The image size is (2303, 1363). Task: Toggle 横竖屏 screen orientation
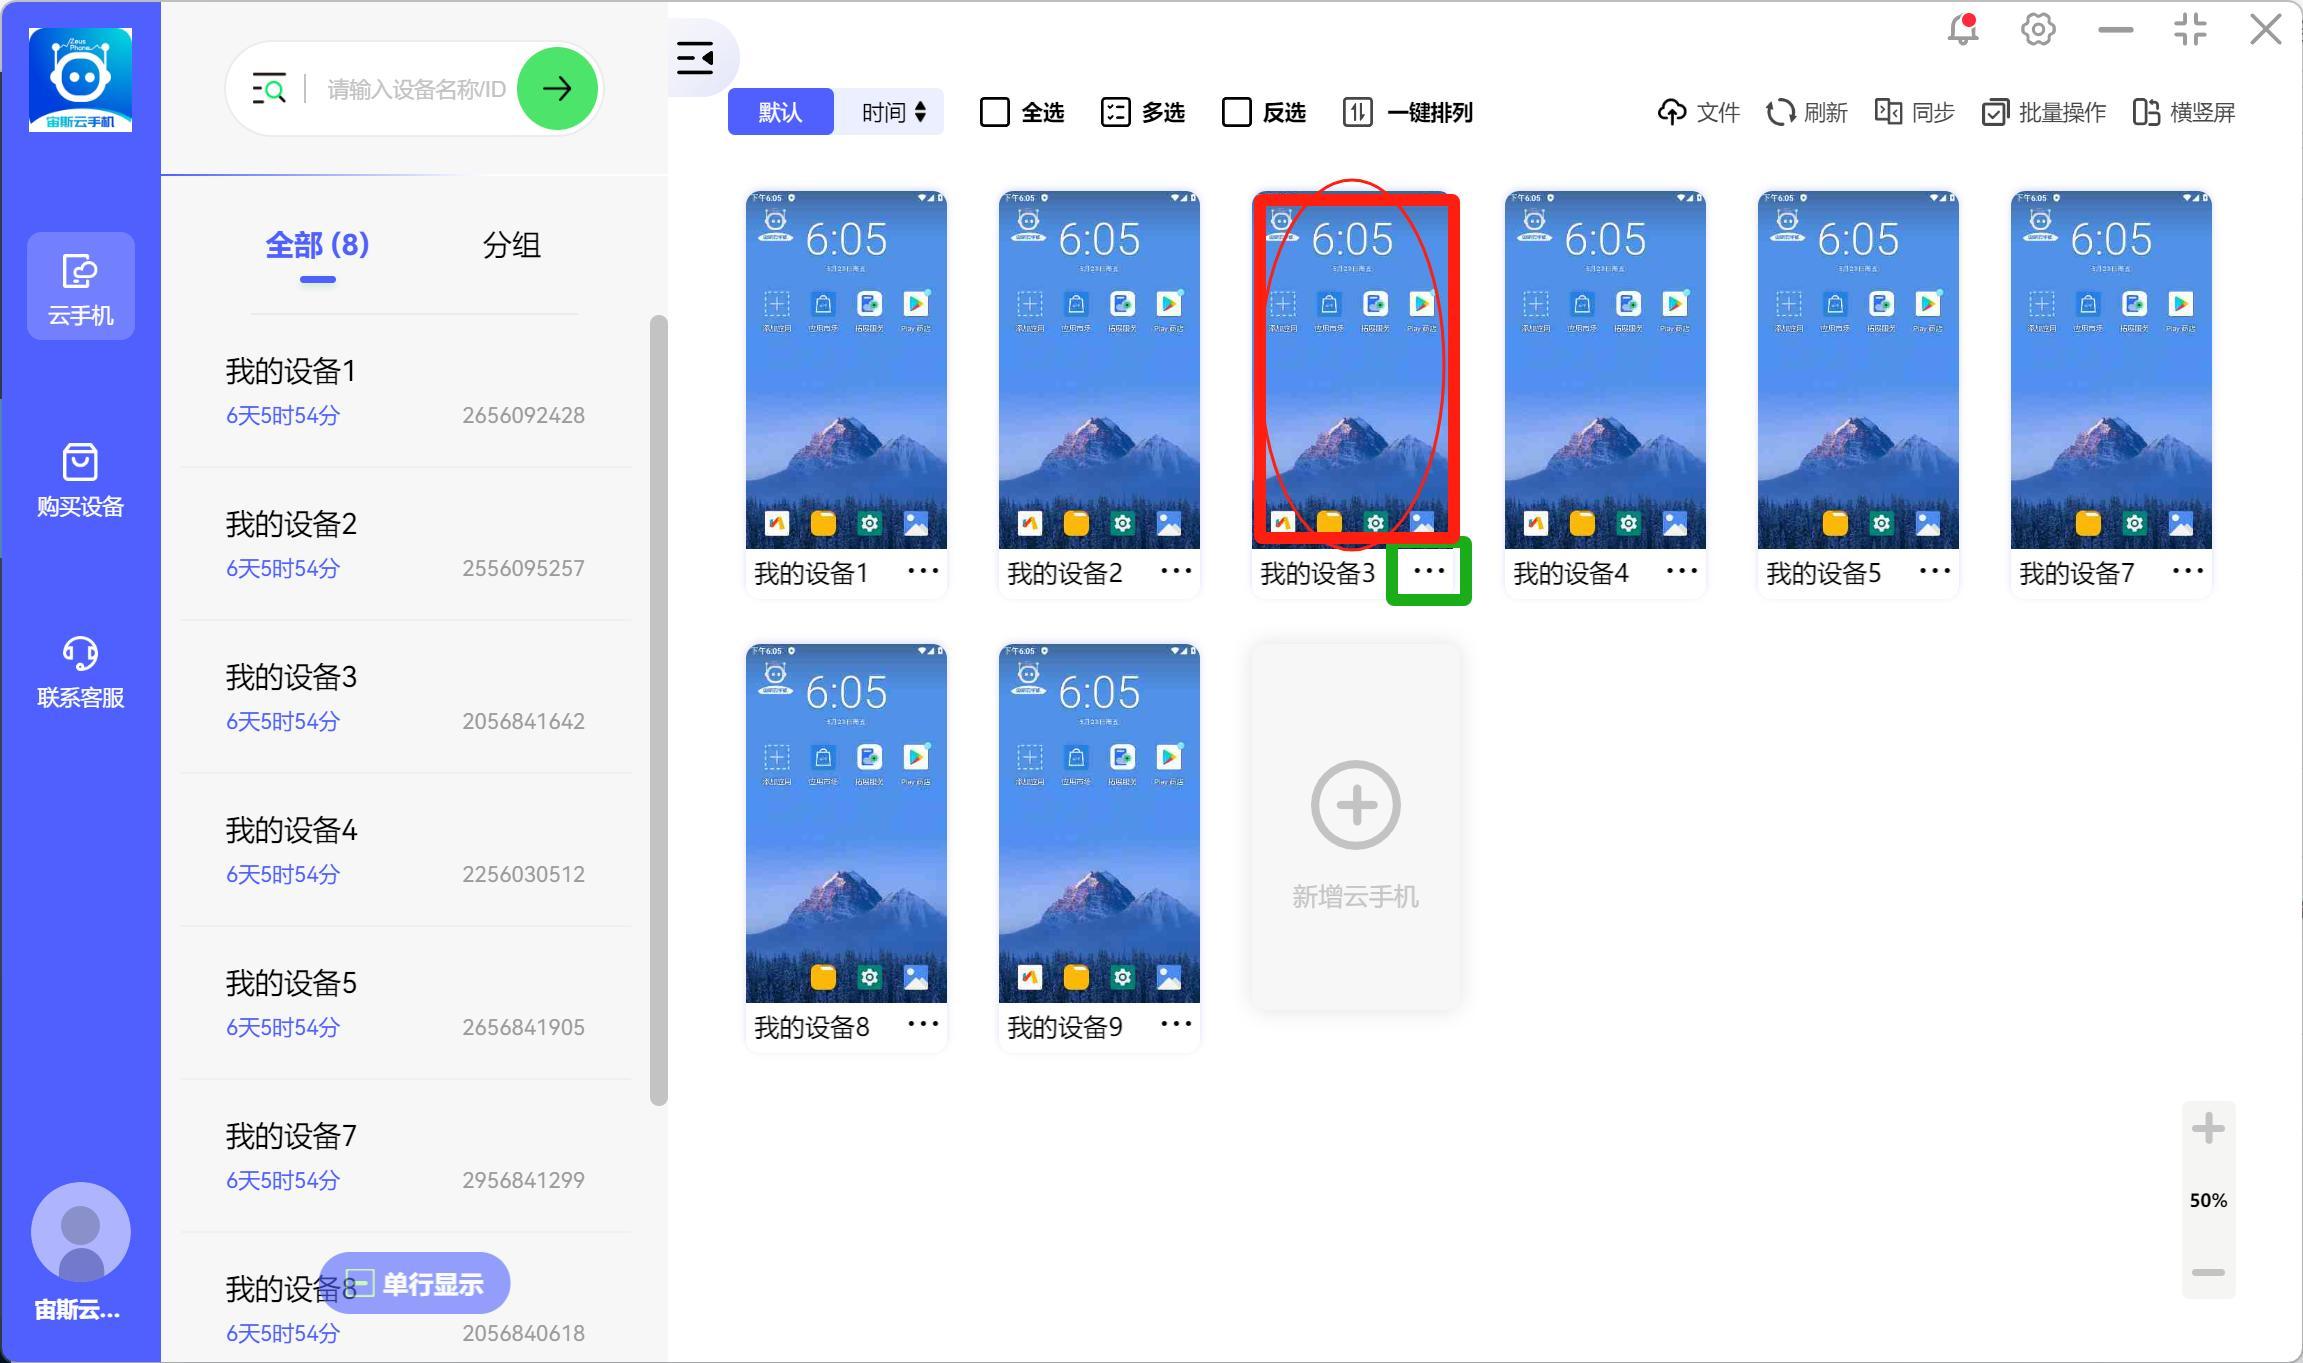pyautogui.click(x=2184, y=112)
